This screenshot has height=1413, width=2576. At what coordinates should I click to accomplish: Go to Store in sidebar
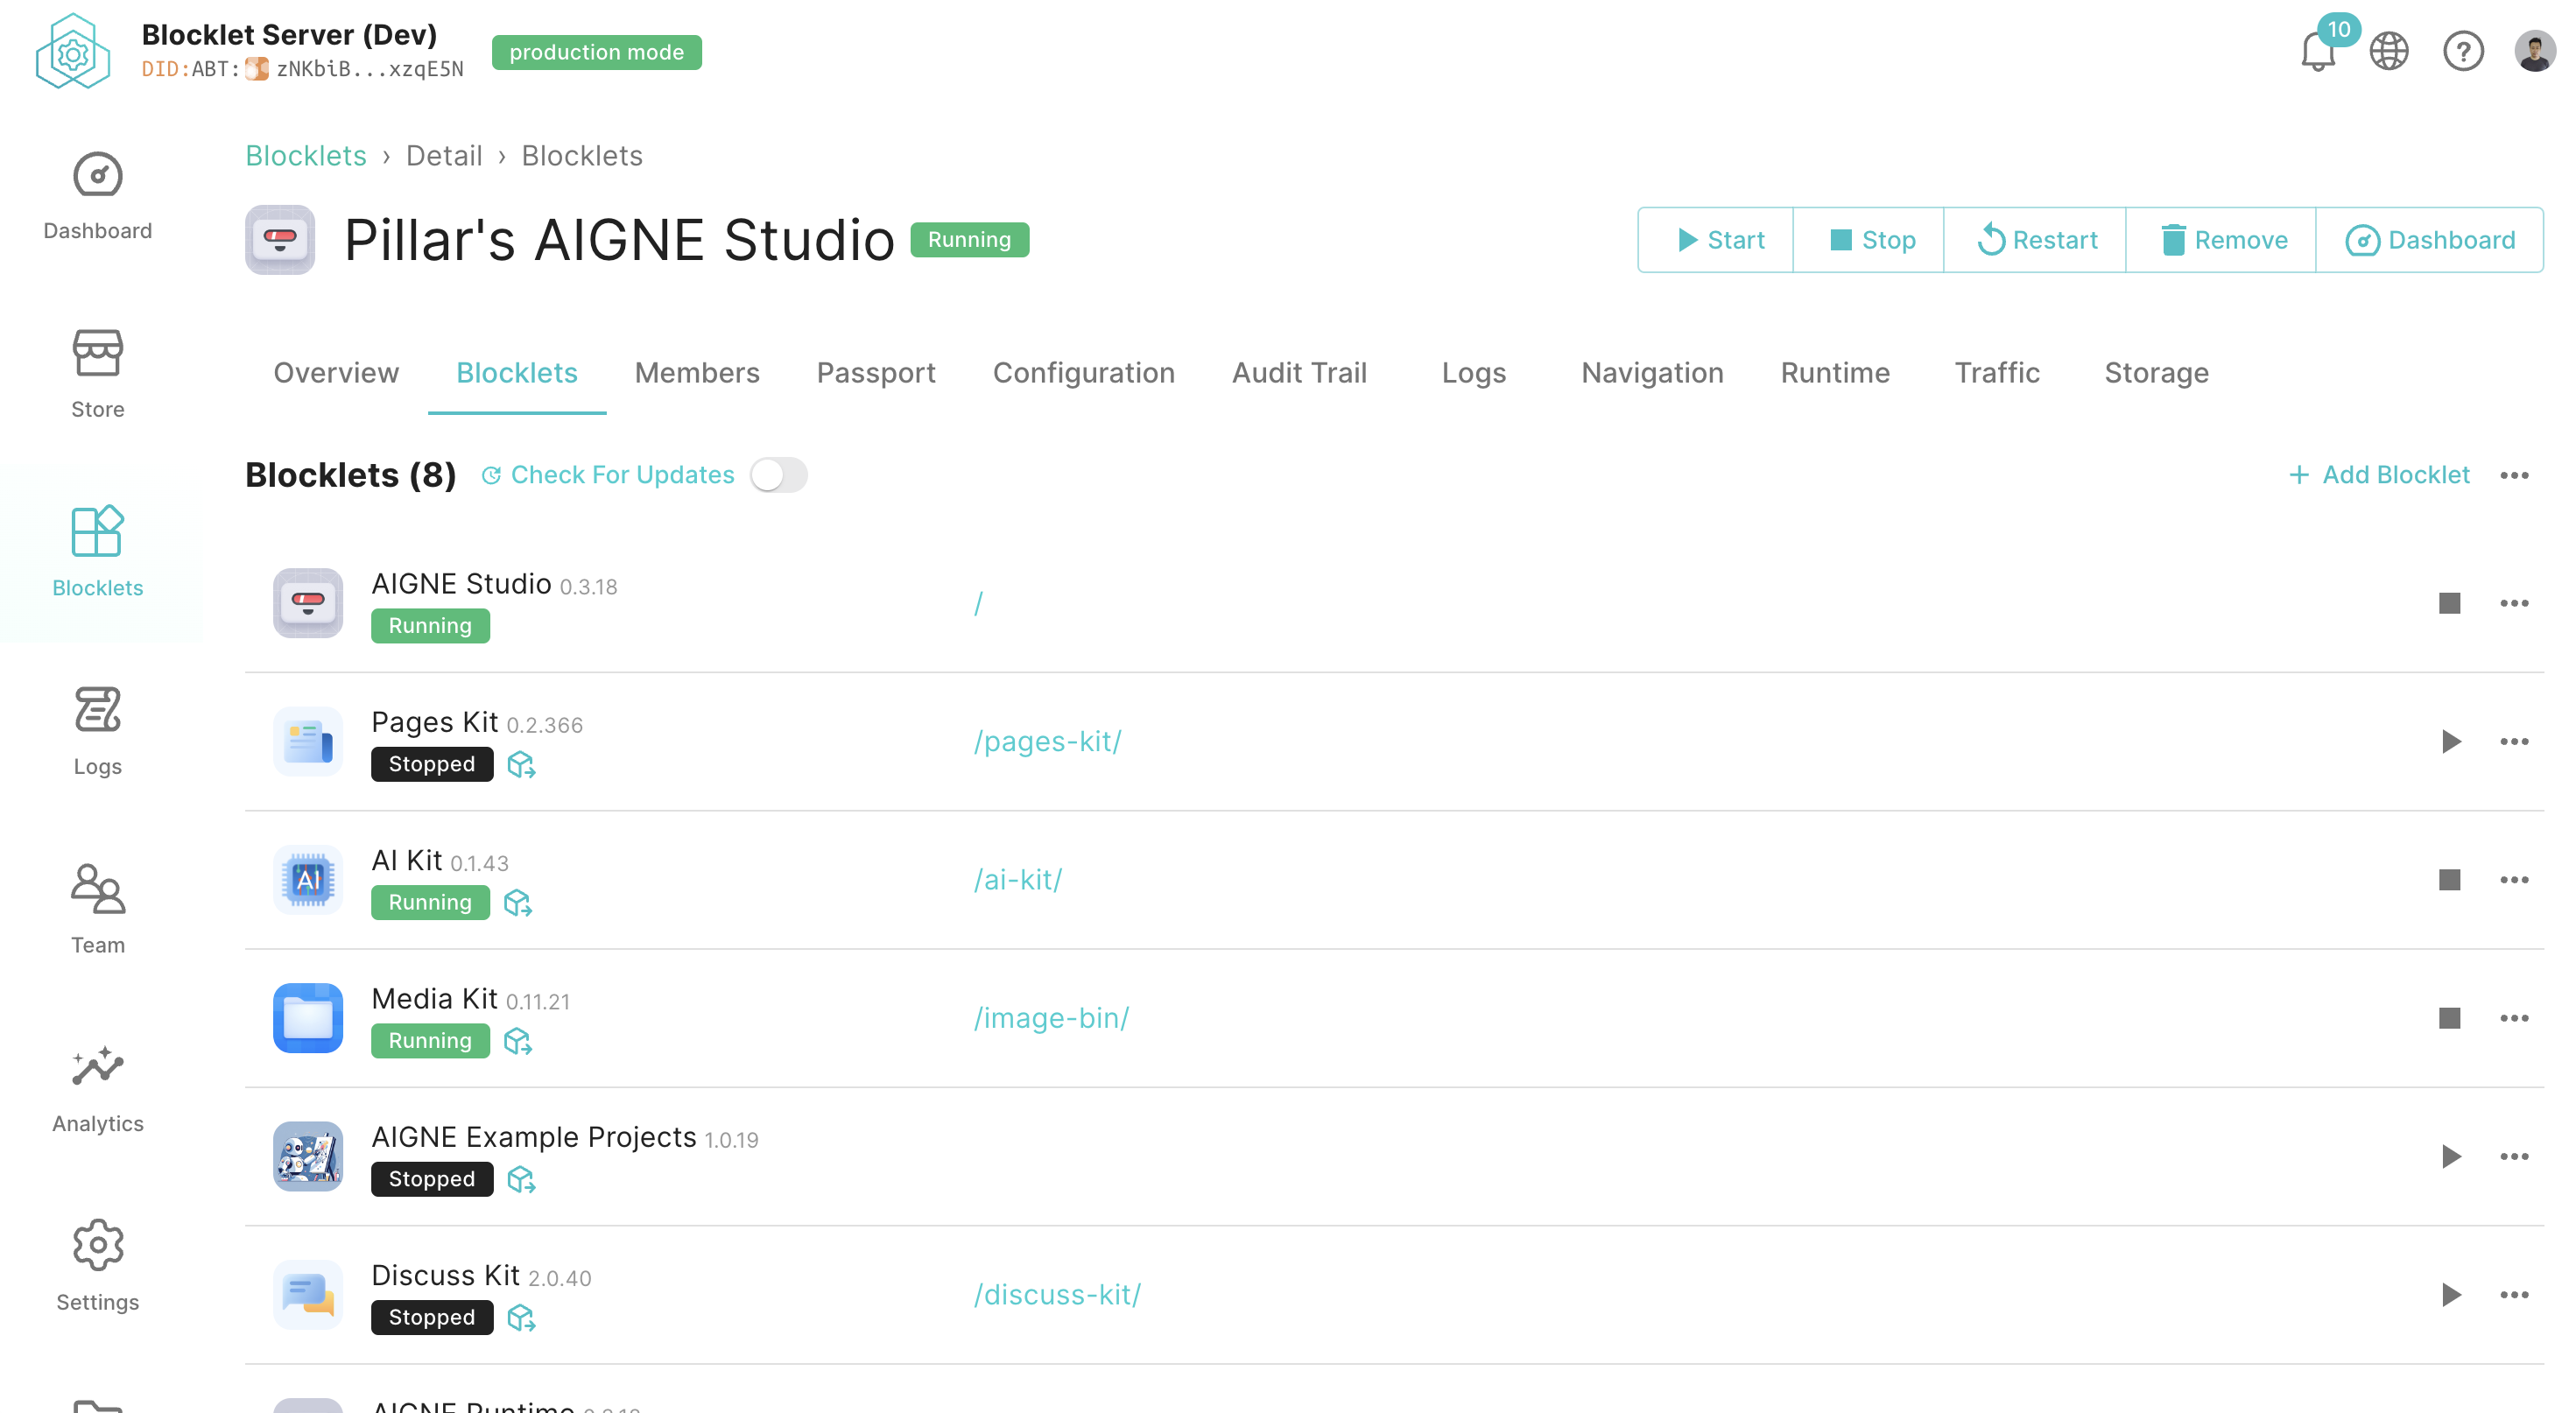coord(97,374)
